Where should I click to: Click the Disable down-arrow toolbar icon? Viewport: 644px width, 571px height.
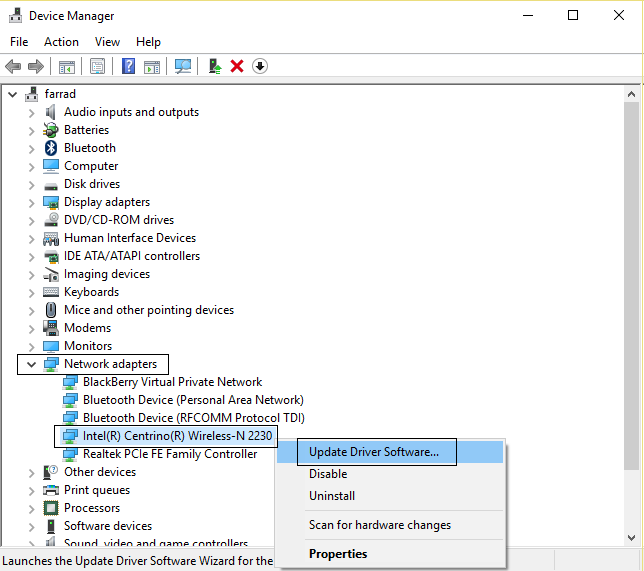260,66
